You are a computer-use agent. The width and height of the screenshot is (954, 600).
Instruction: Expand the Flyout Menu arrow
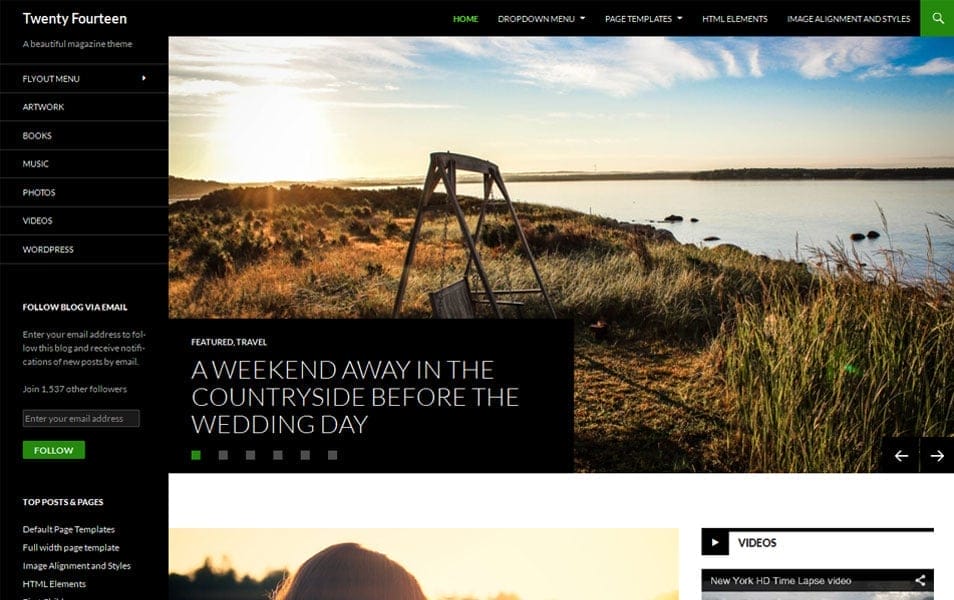pos(144,78)
